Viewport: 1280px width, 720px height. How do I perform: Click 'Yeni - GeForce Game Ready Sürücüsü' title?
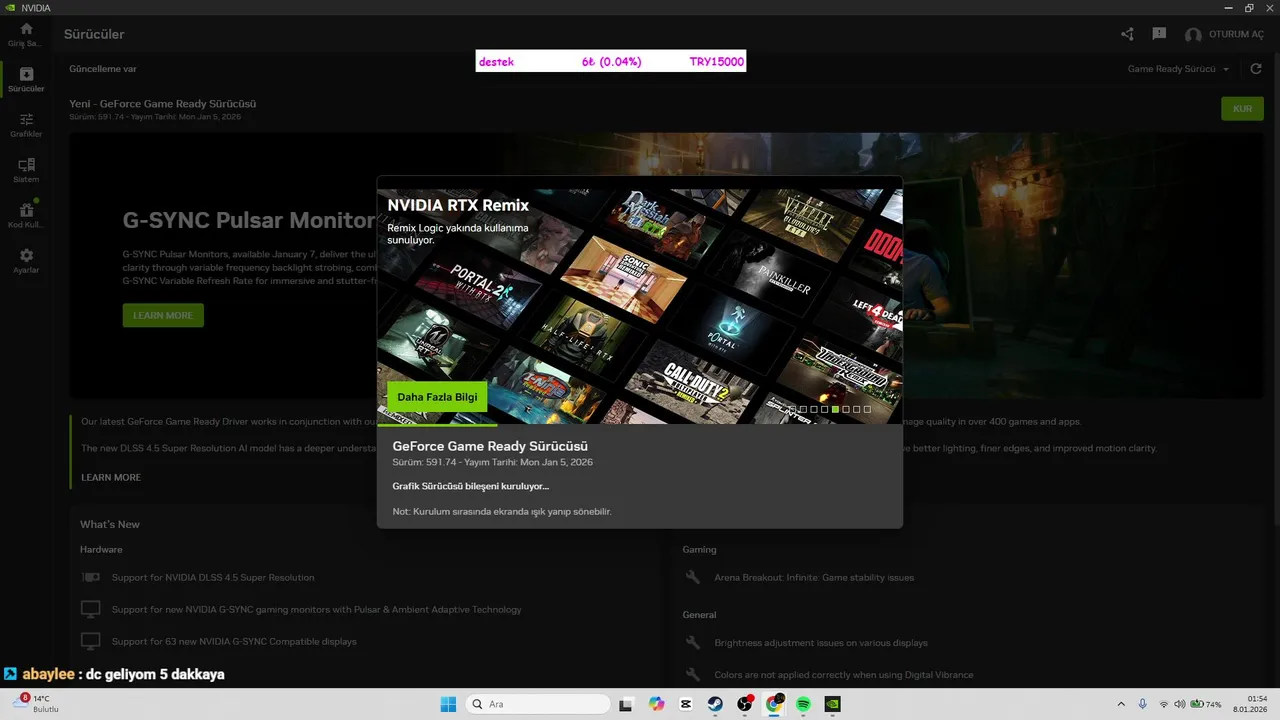pyautogui.click(x=163, y=104)
